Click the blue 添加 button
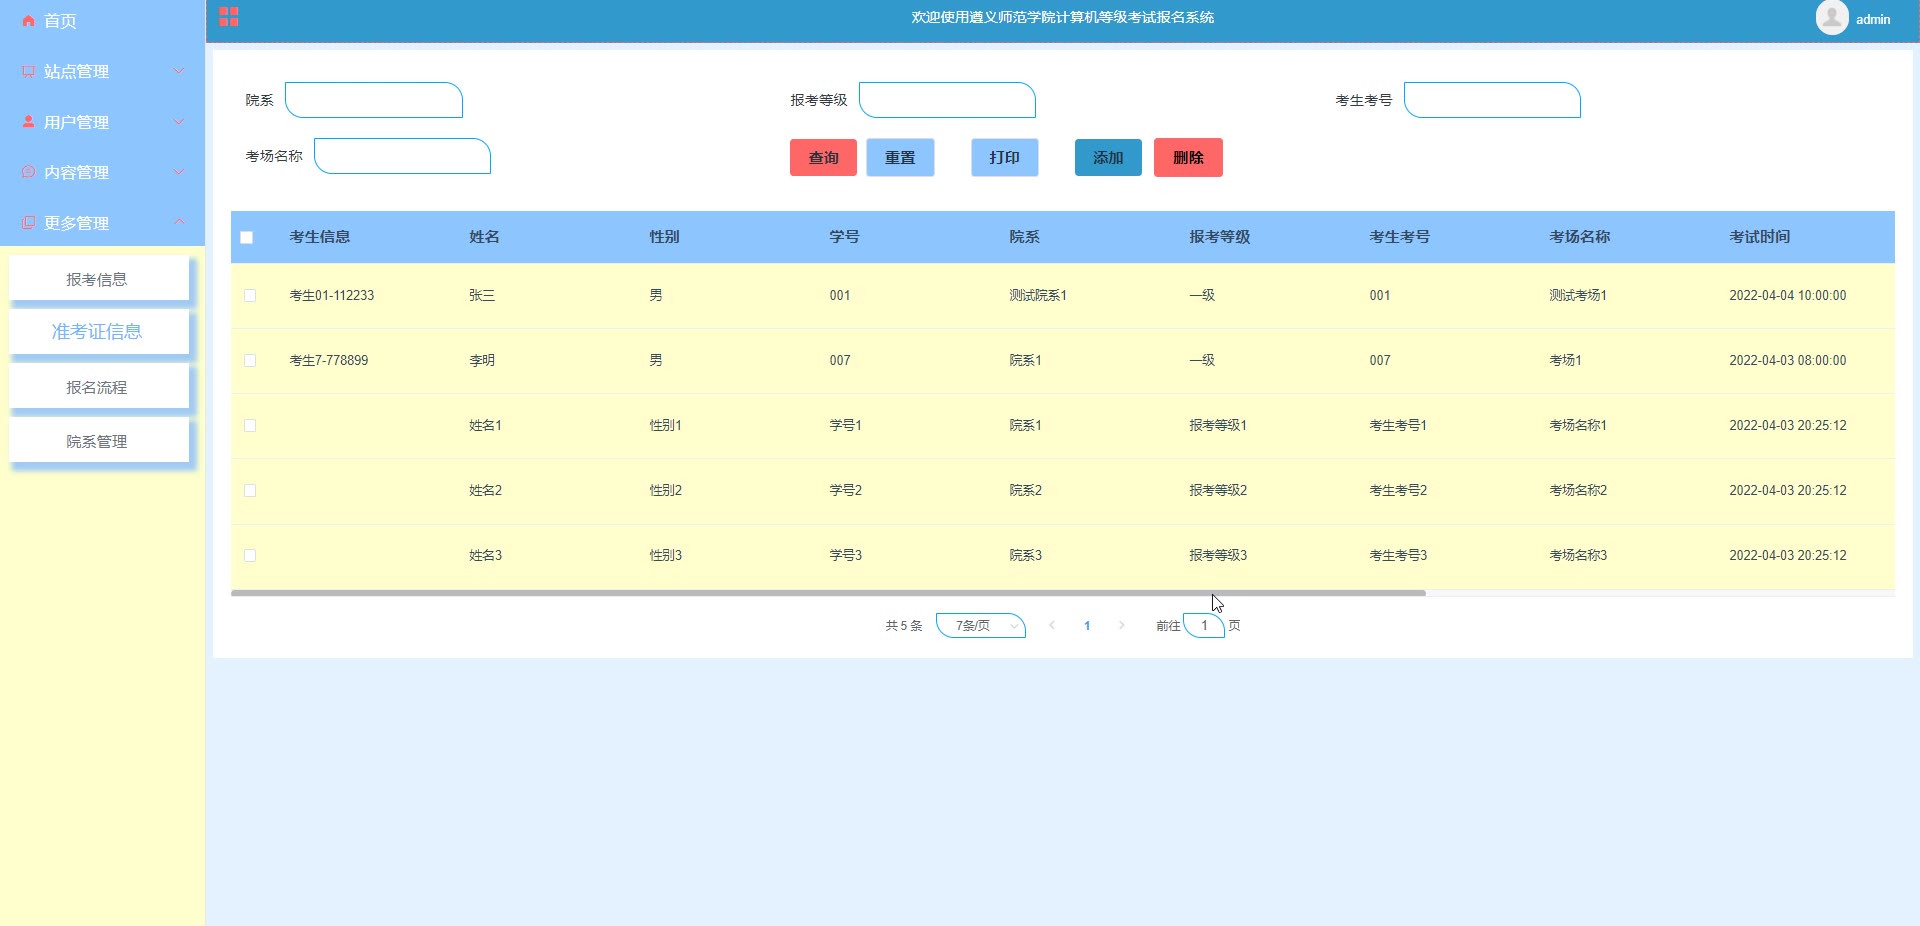 pyautogui.click(x=1107, y=157)
